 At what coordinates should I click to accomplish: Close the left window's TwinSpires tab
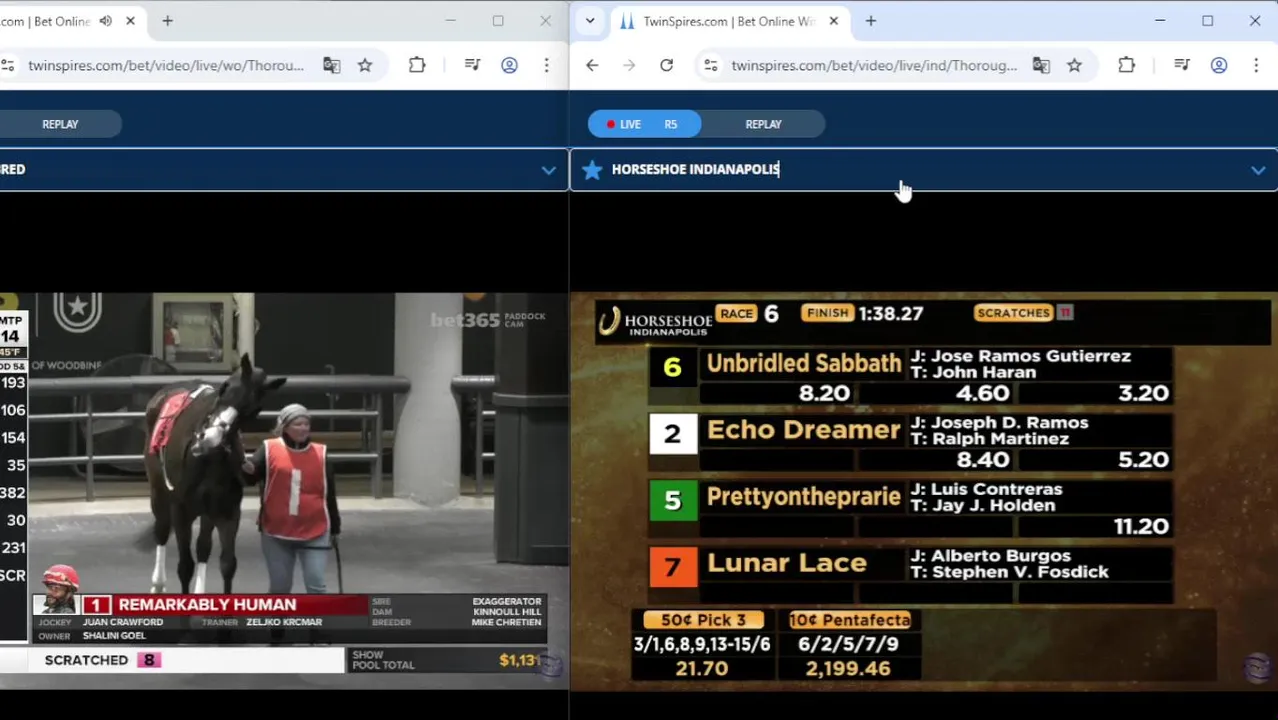tap(130, 21)
